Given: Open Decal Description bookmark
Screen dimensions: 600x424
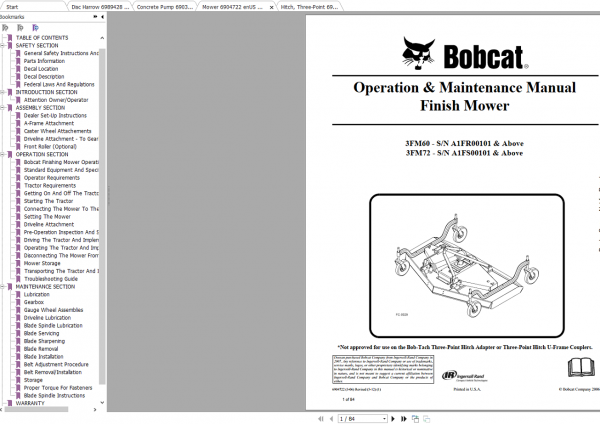Looking at the screenshot, I should pyautogui.click(x=44, y=77).
